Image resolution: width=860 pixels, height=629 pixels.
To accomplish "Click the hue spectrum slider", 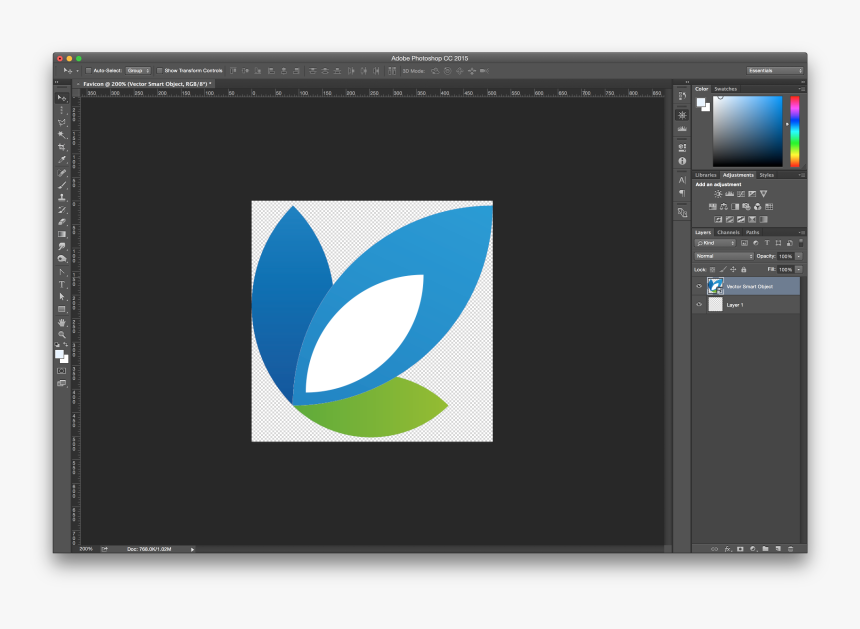I will tap(795, 131).
